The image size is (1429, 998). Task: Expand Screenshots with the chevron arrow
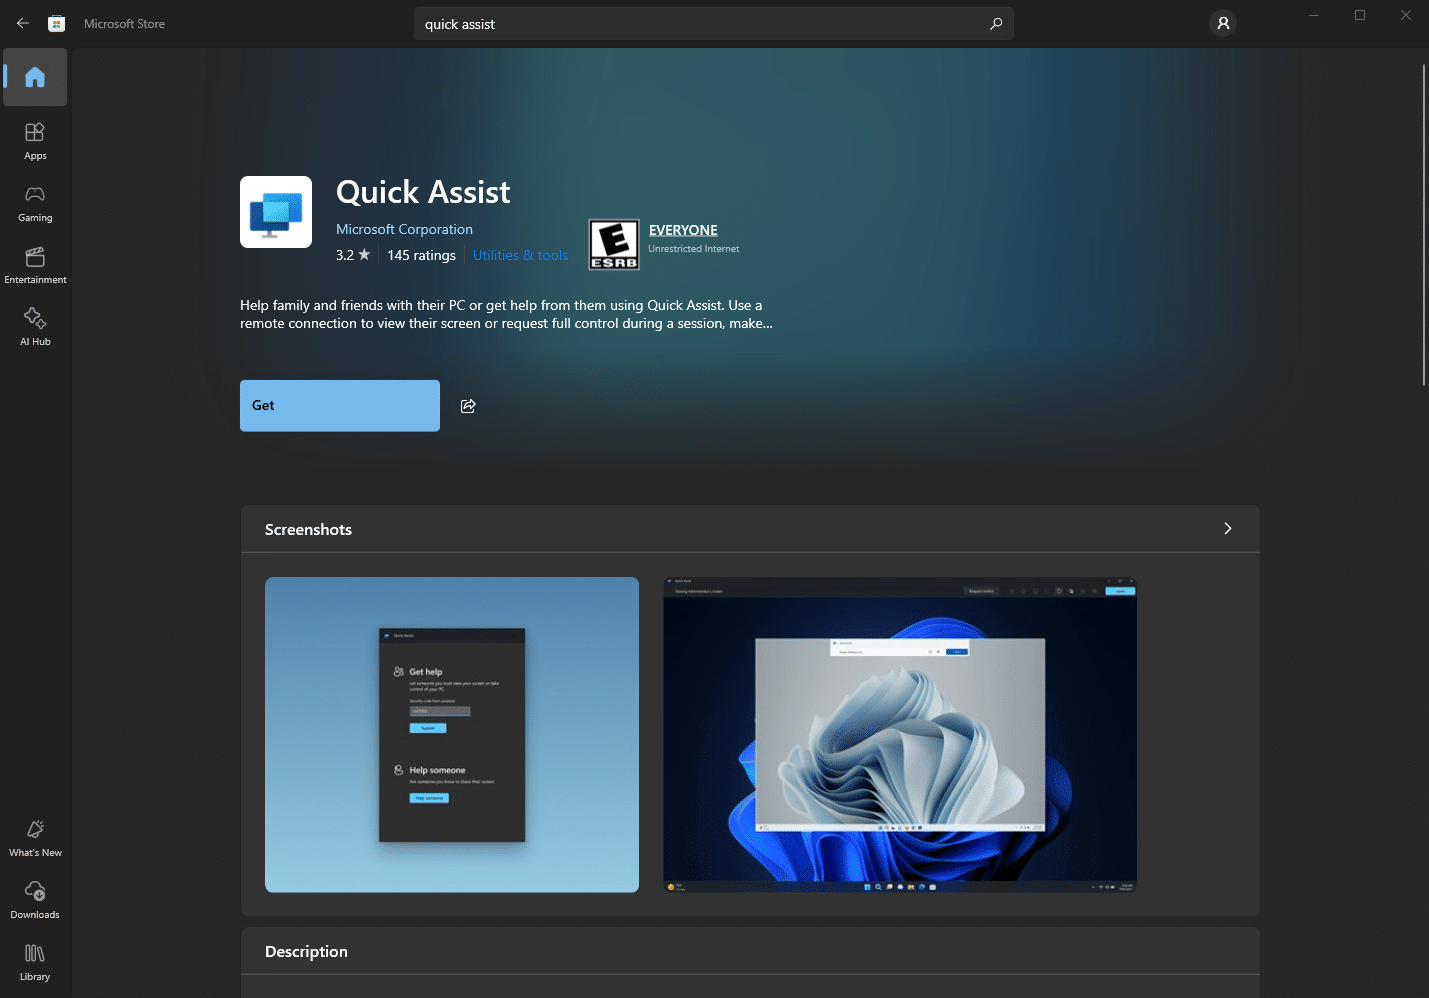(x=1228, y=529)
